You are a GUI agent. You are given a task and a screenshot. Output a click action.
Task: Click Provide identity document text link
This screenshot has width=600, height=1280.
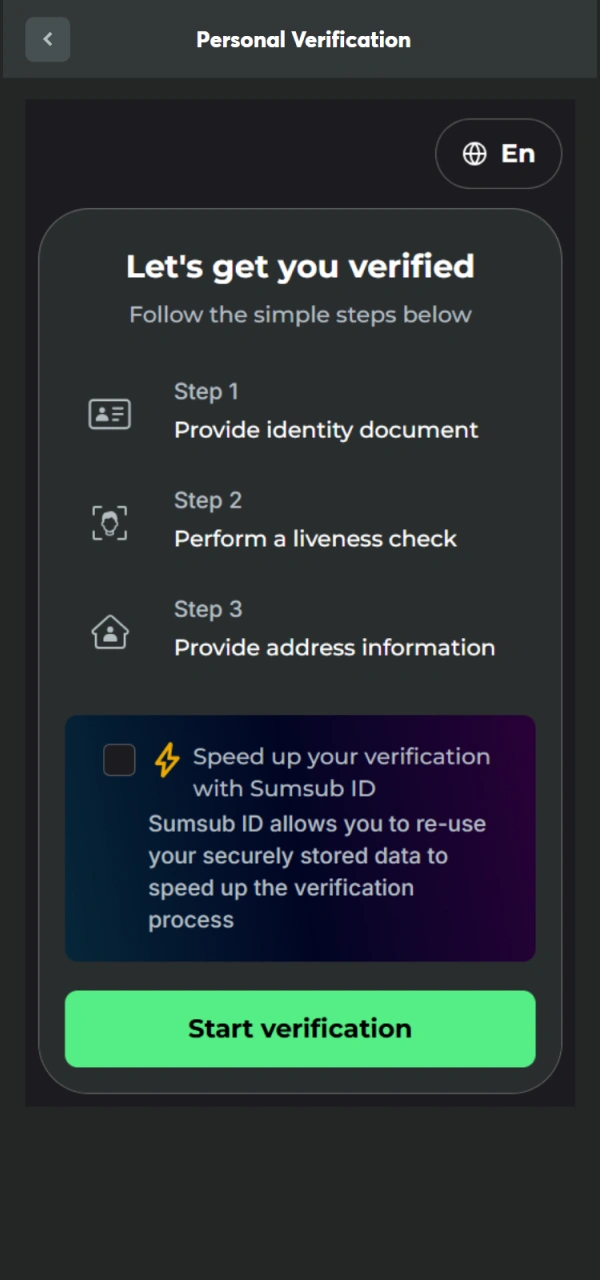click(x=326, y=429)
